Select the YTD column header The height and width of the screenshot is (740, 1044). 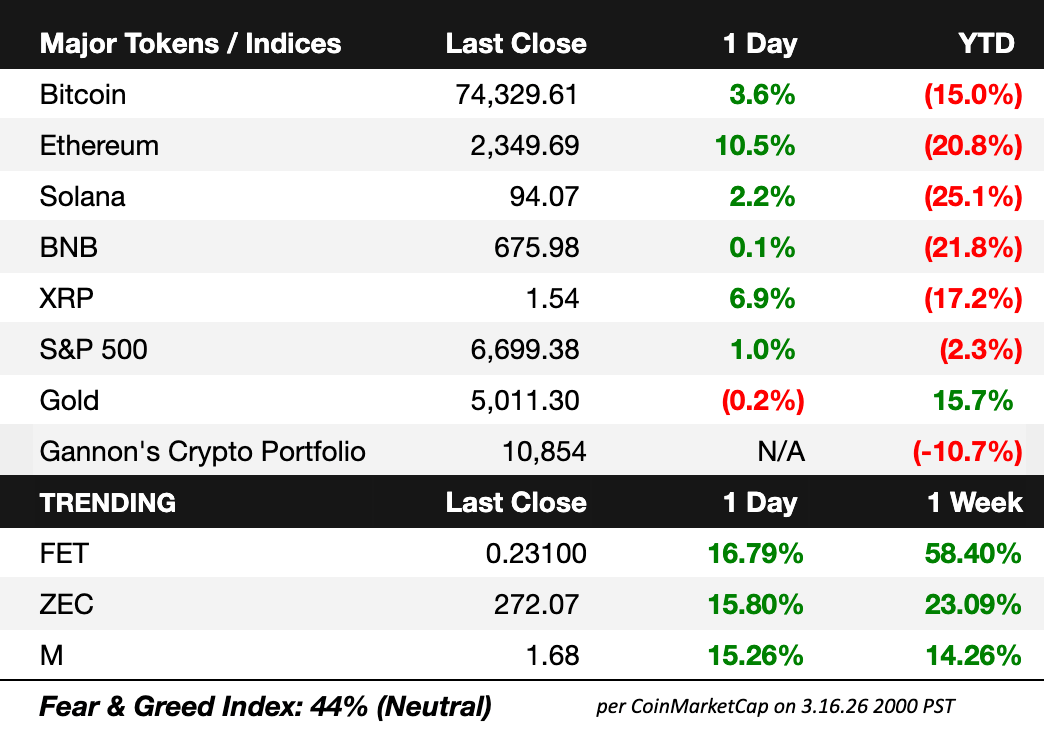986,43
